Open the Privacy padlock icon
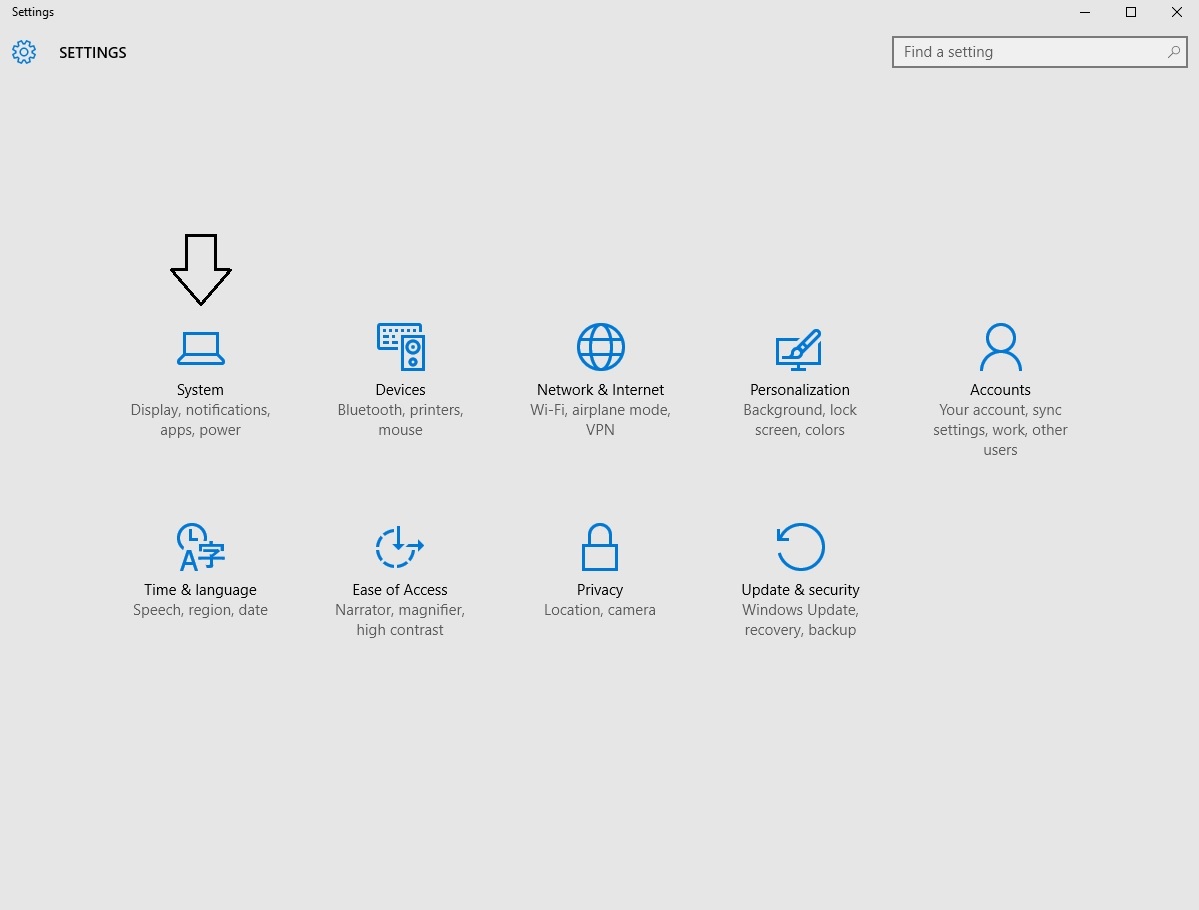This screenshot has width=1199, height=910. pos(600,547)
